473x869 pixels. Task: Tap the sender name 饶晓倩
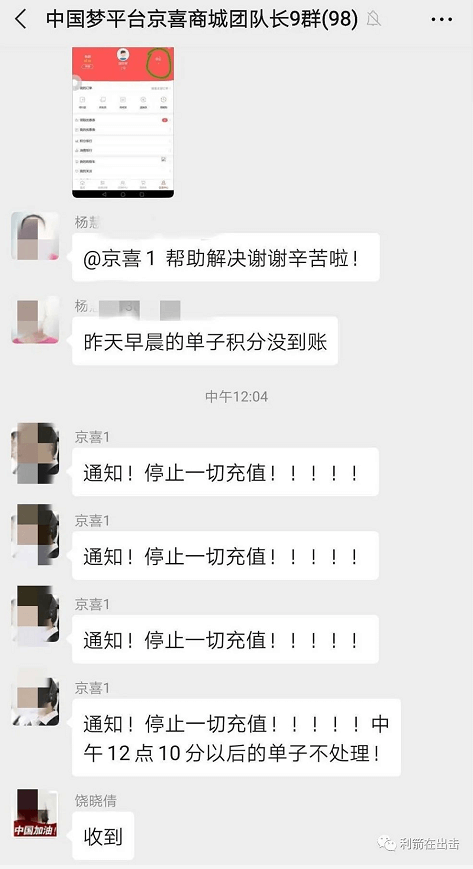coord(95,800)
